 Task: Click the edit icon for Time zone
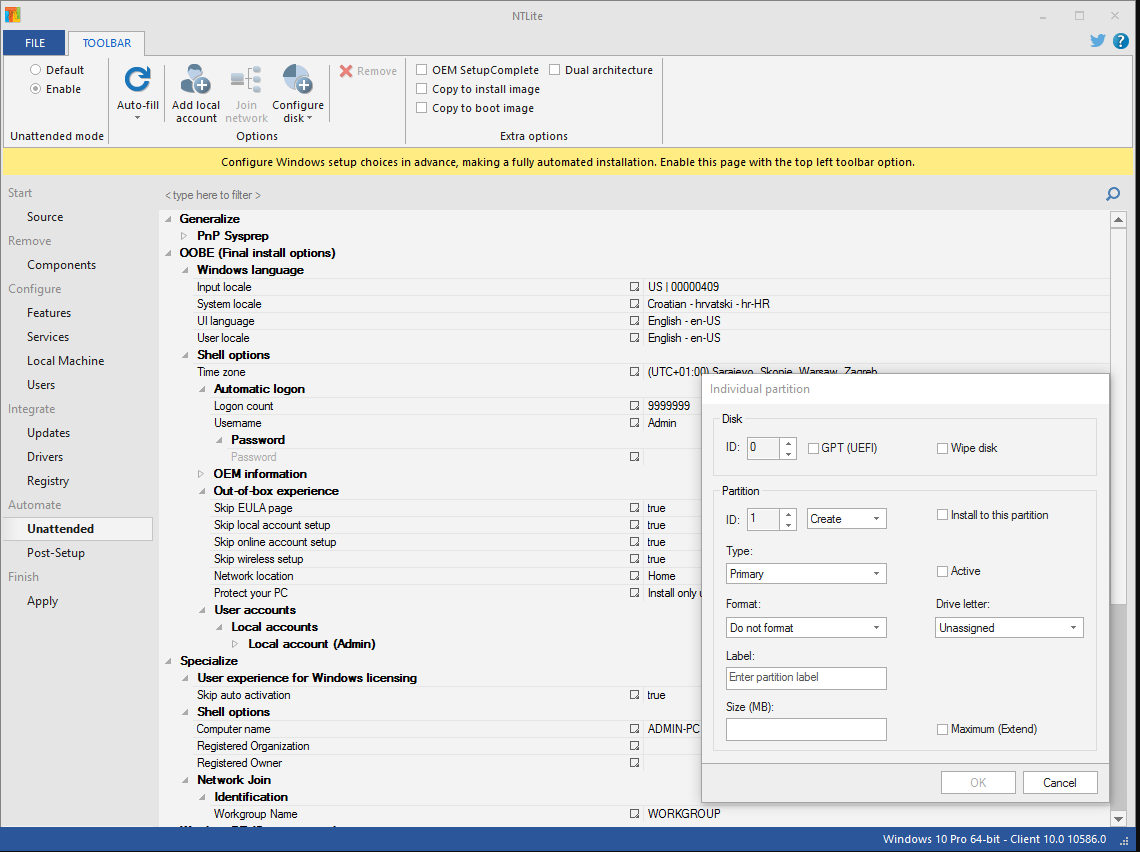635,372
